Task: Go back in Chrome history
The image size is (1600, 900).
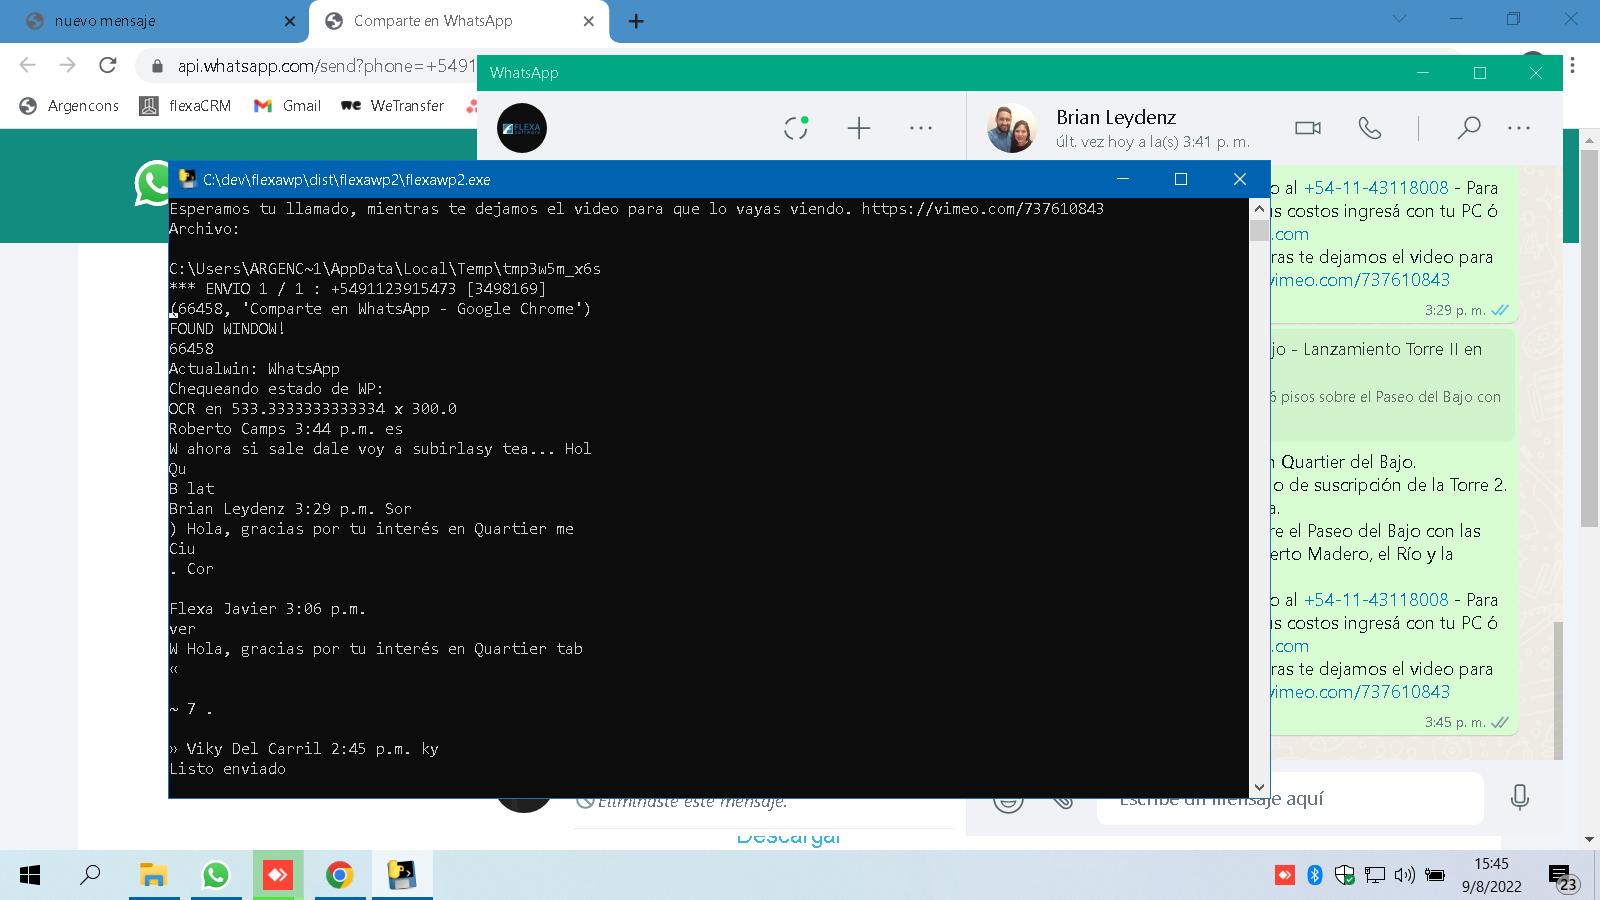Action: [x=27, y=65]
